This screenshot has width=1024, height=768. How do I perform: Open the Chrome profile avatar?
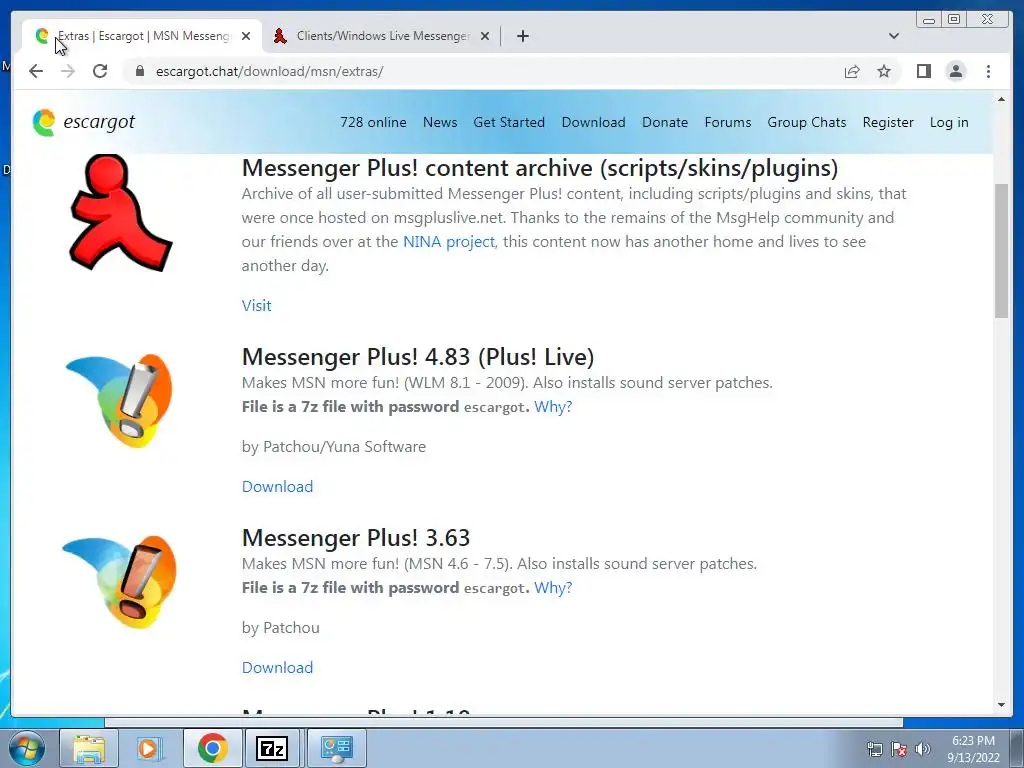pyautogui.click(x=955, y=71)
